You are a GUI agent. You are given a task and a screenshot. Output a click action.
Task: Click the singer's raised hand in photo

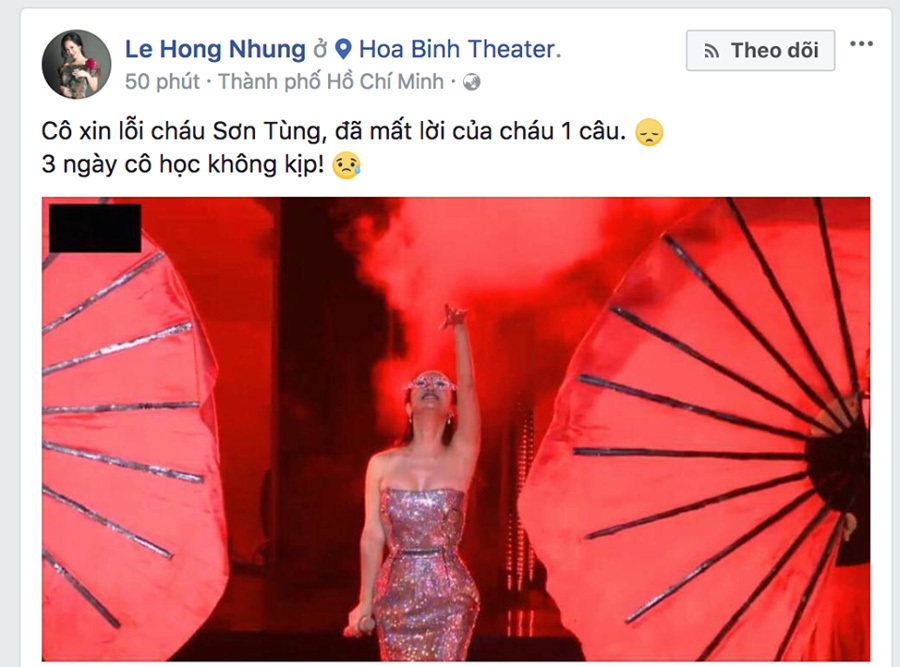point(453,317)
